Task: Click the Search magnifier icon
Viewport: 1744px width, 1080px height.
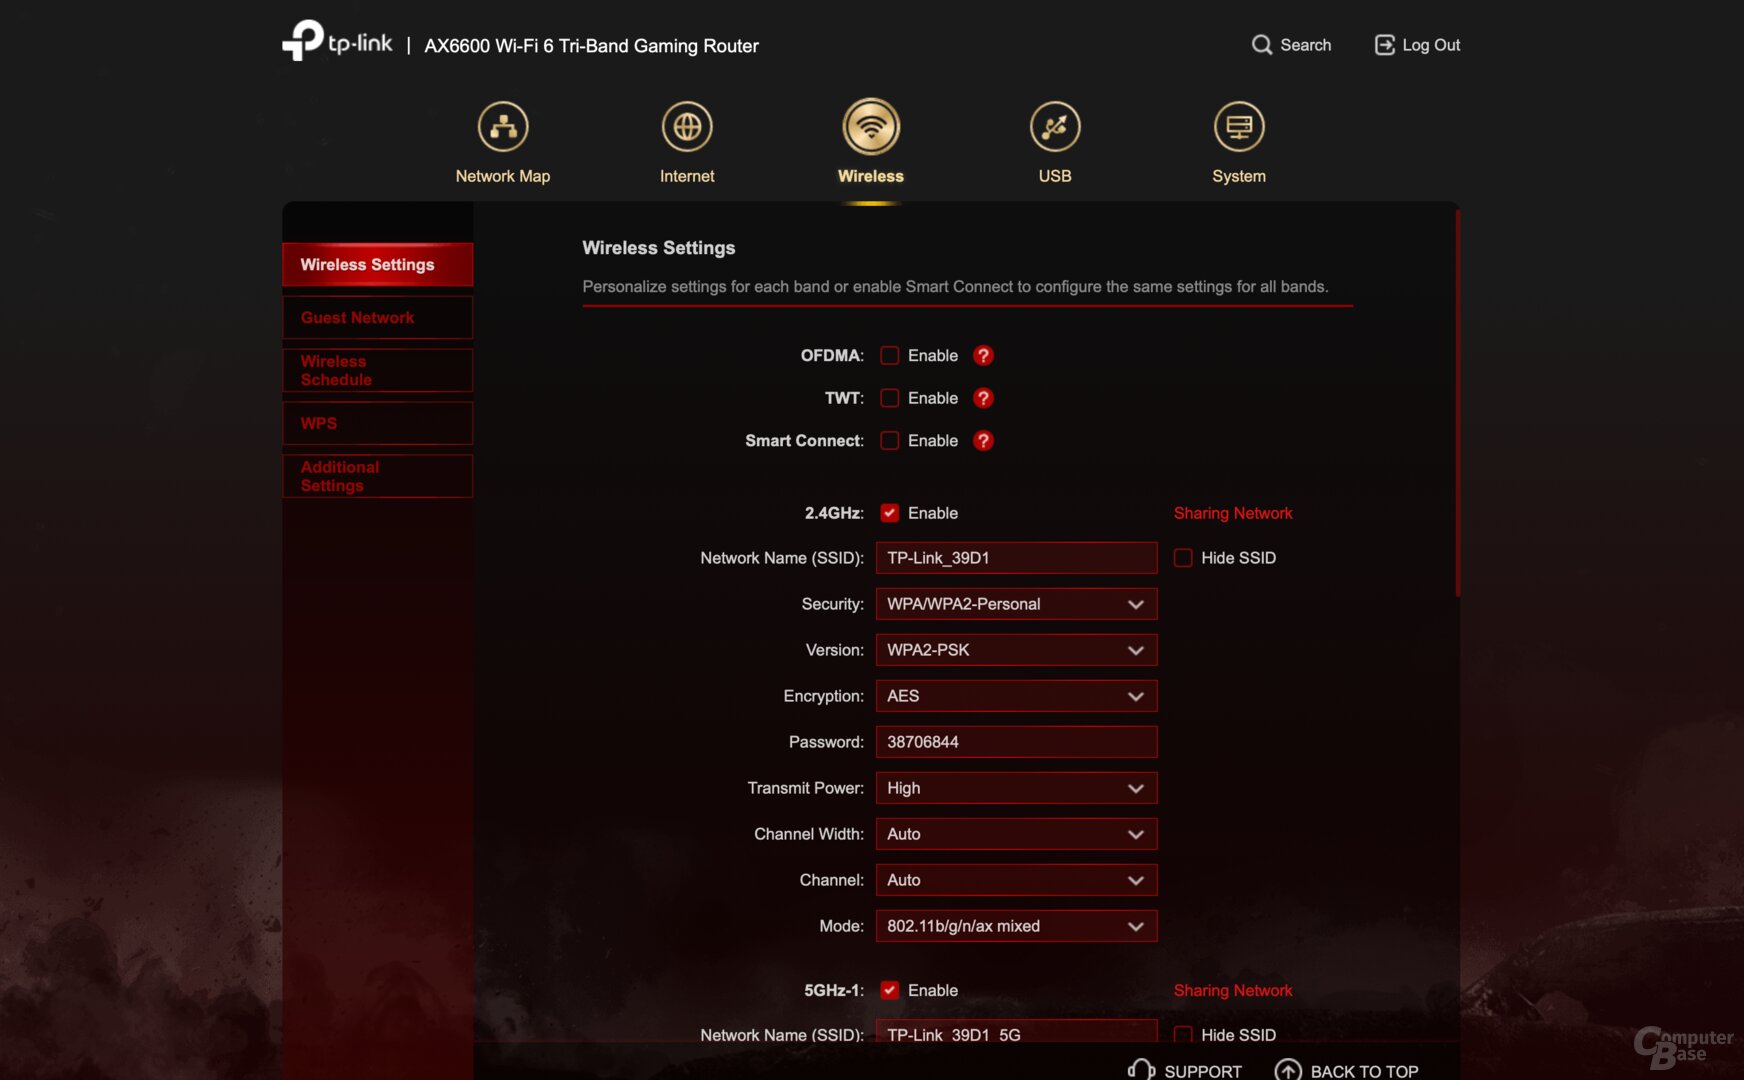Action: (x=1262, y=45)
